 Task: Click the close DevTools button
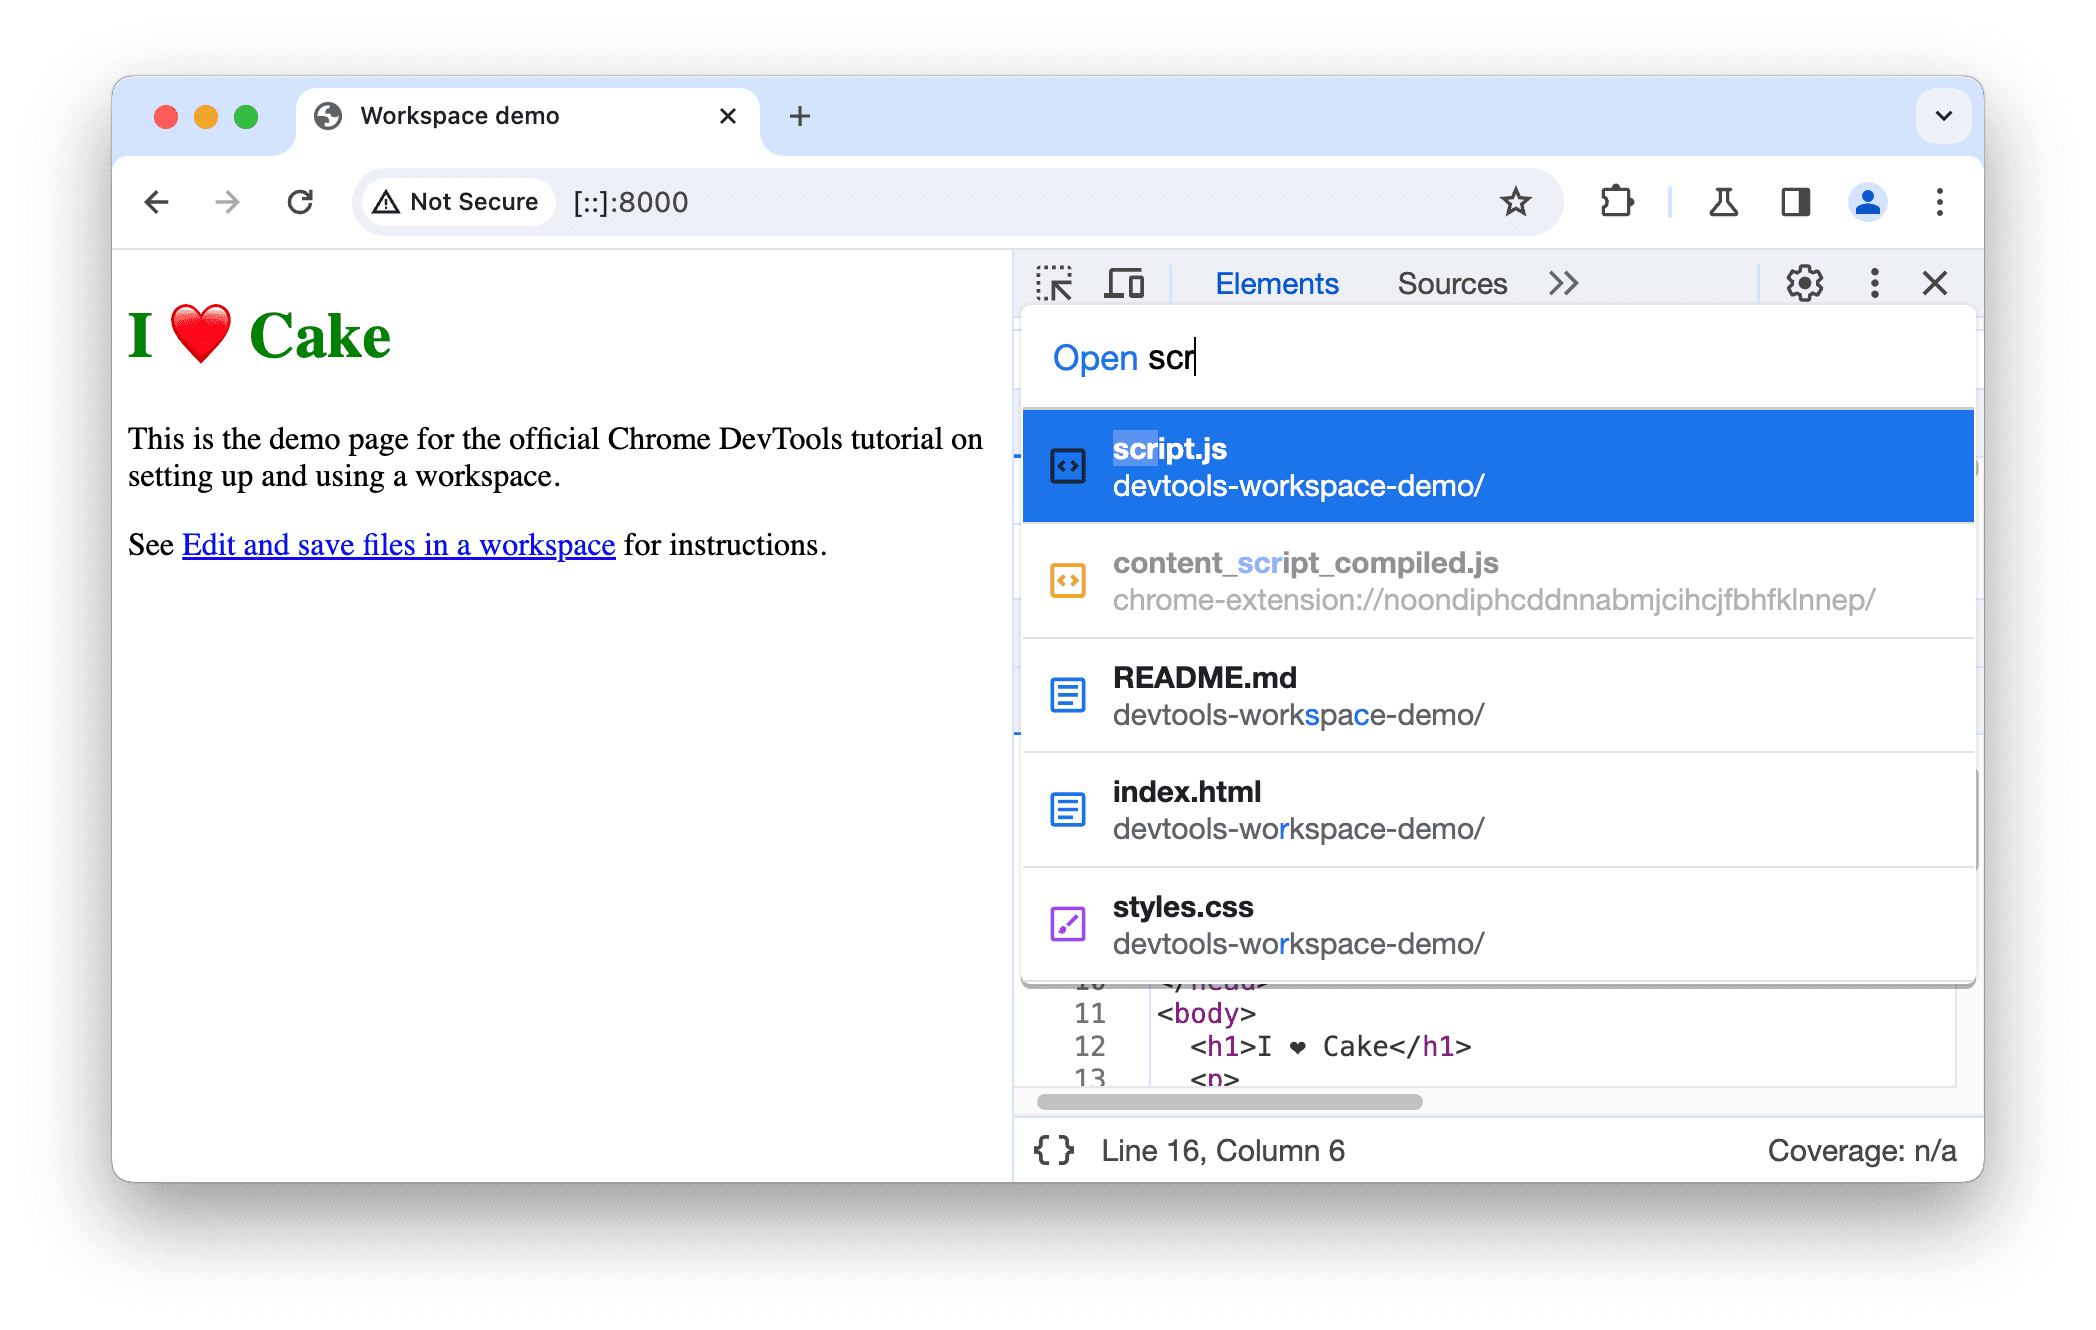(1940, 284)
